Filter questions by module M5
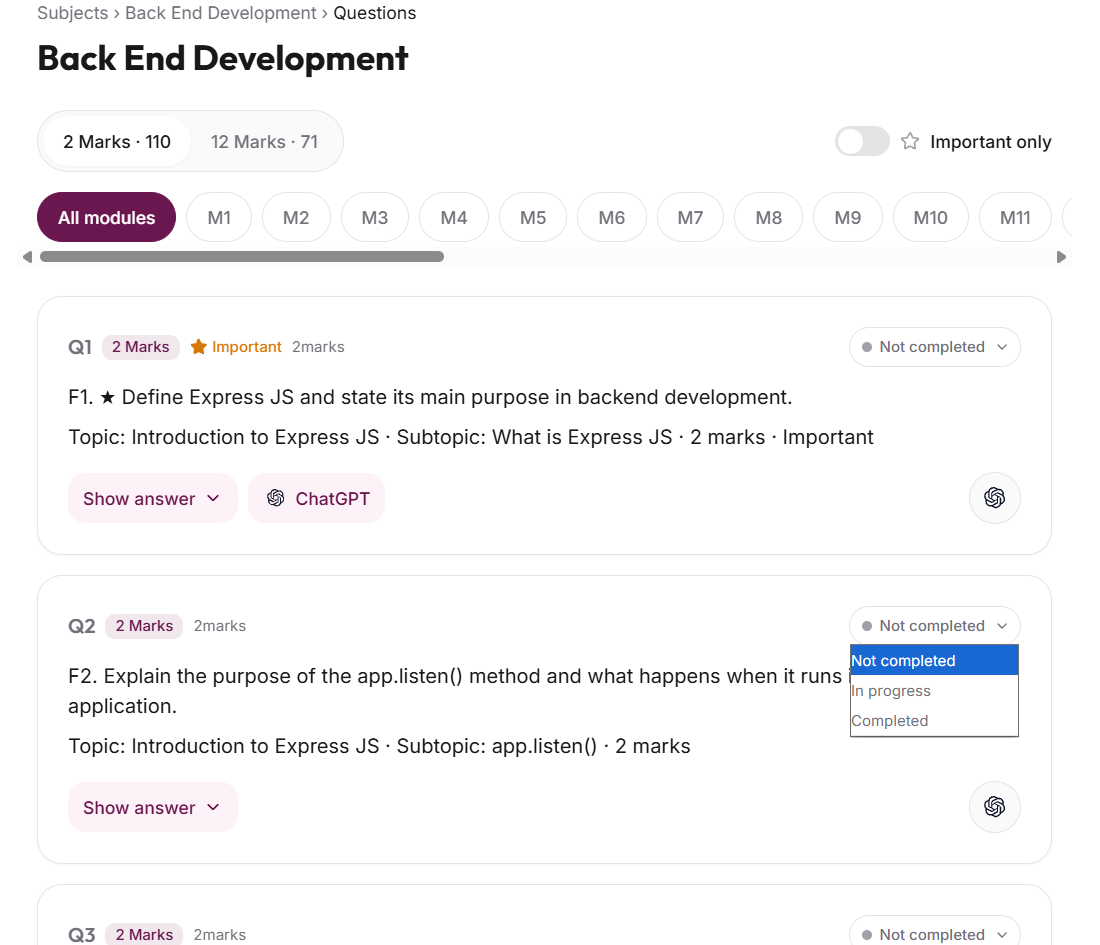The image size is (1100, 945). coord(533,217)
